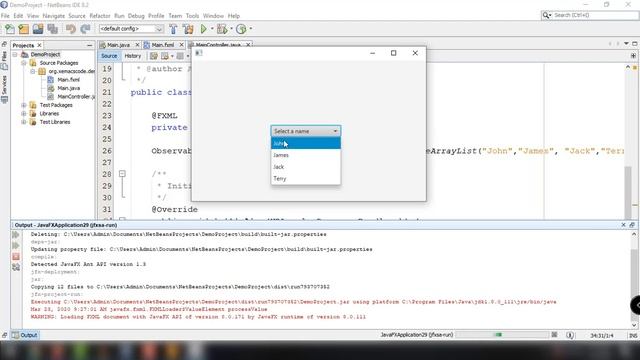640x360 pixels.
Task: Click the Clean and Build icon
Action: [188, 29]
